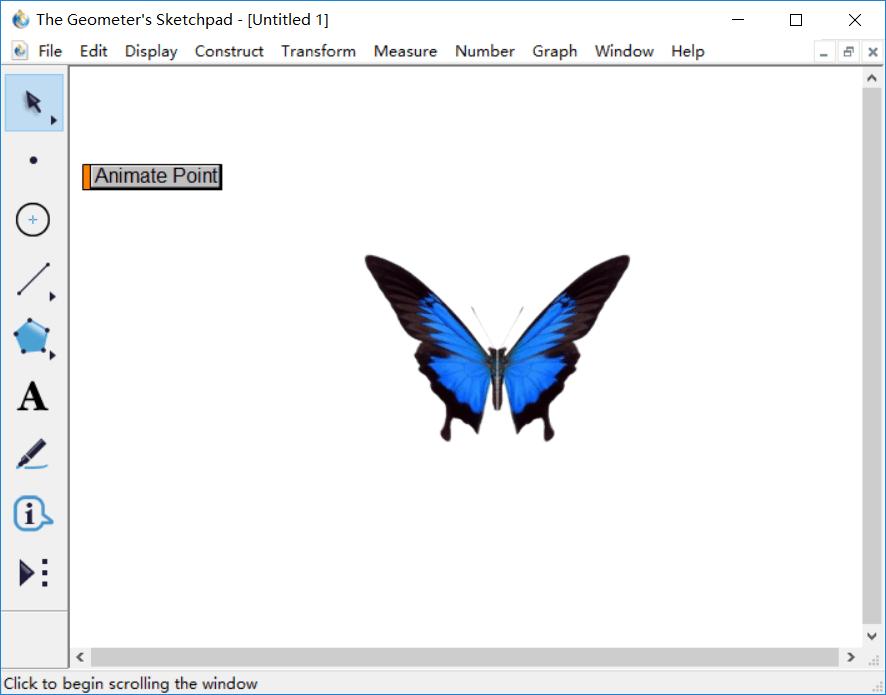The image size is (886, 695).
Task: Click the horizontal scrollbar right arrow
Action: (851, 657)
